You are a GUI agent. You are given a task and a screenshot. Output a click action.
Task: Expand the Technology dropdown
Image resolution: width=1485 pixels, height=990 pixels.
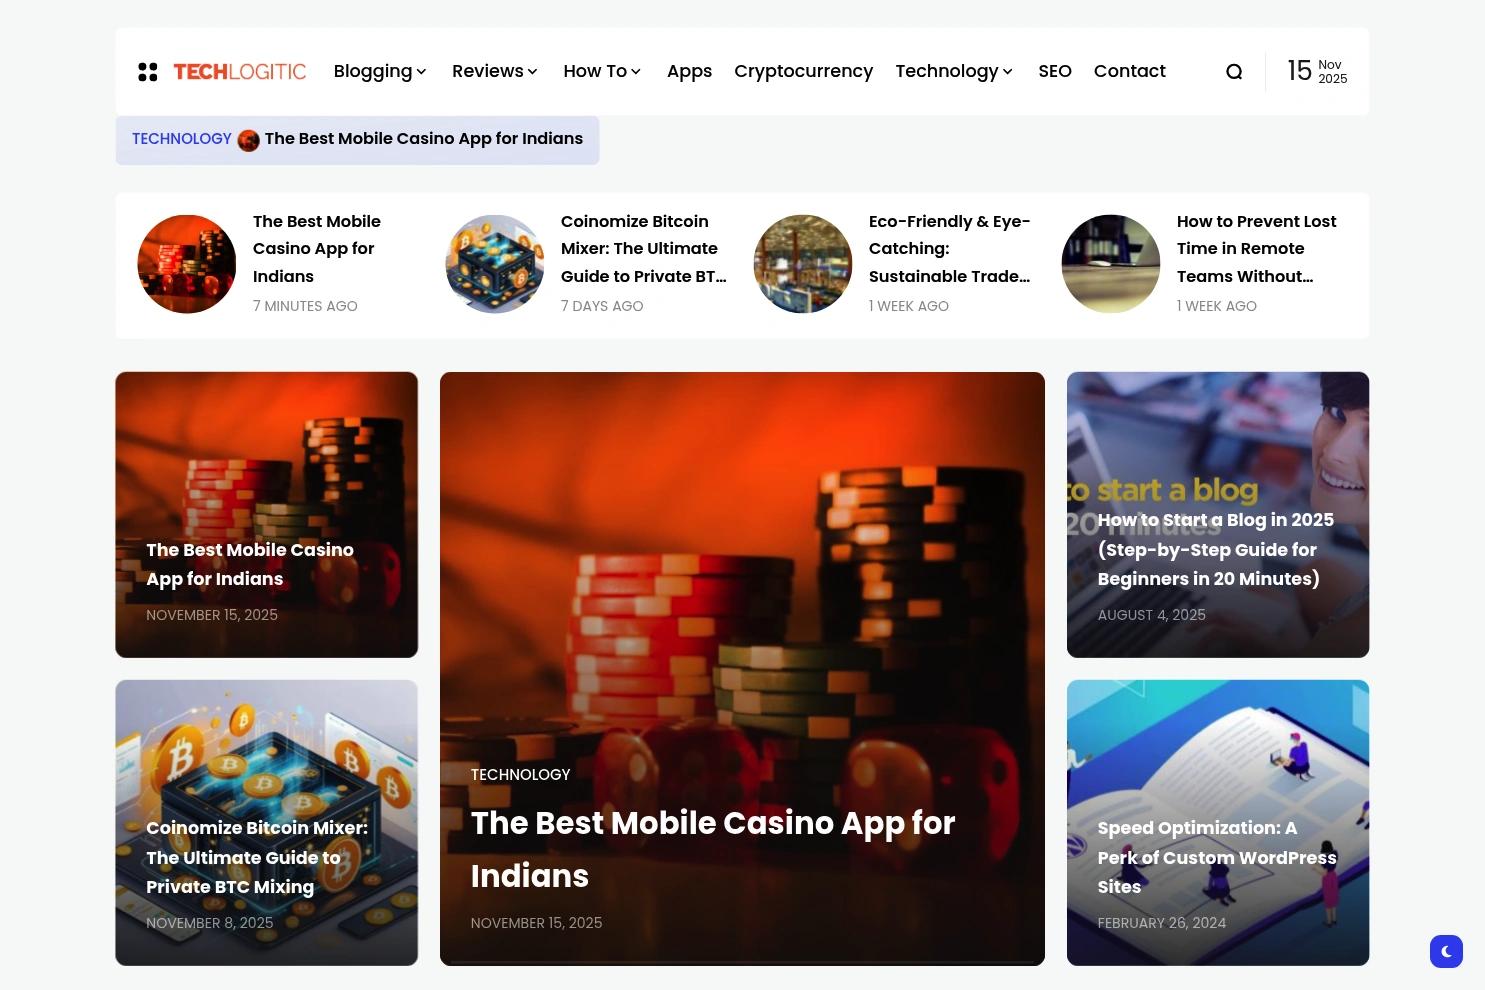pyautogui.click(x=953, y=71)
